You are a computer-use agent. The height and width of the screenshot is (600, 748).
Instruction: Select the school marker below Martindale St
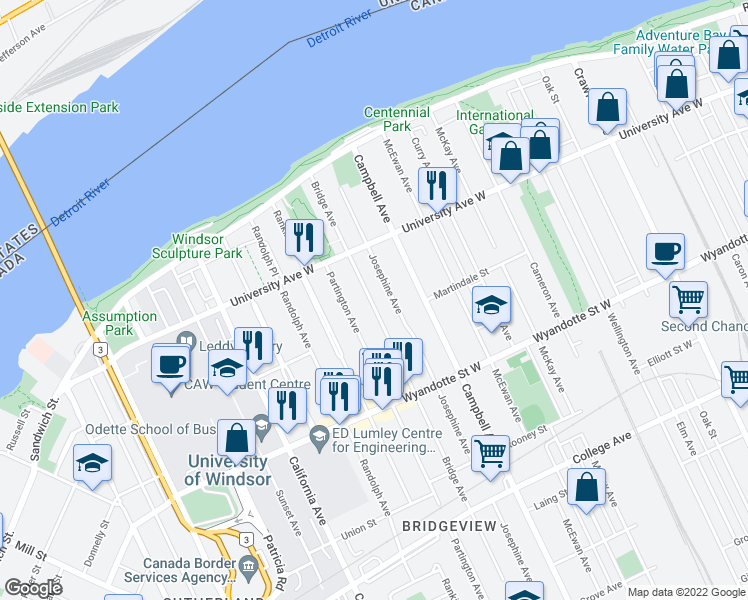point(491,306)
